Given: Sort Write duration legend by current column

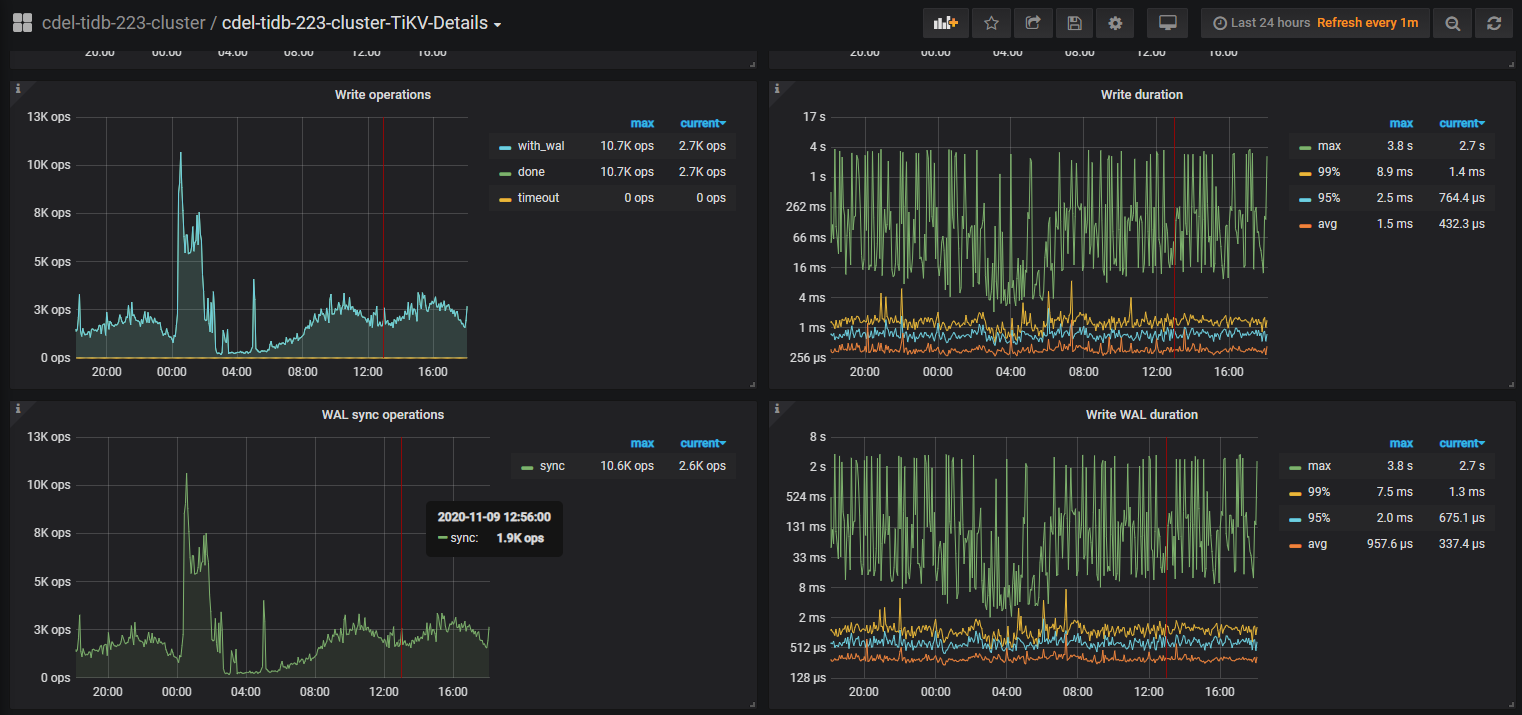Looking at the screenshot, I should pyautogui.click(x=1461, y=123).
